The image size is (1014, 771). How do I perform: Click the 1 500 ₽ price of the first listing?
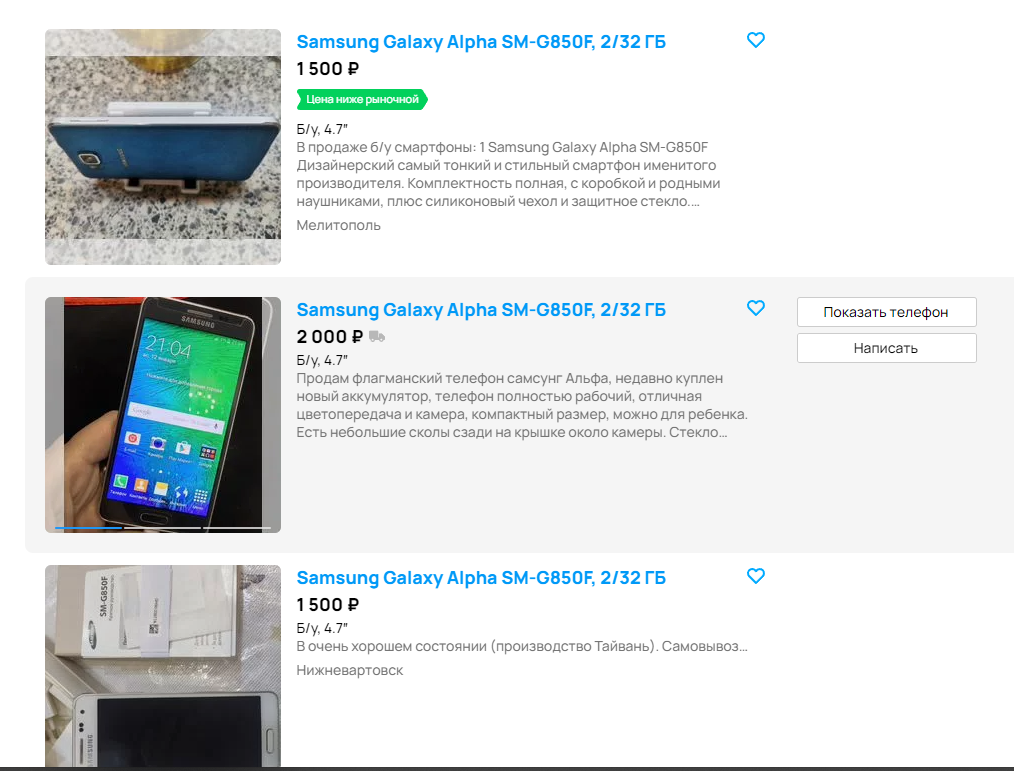(x=327, y=69)
